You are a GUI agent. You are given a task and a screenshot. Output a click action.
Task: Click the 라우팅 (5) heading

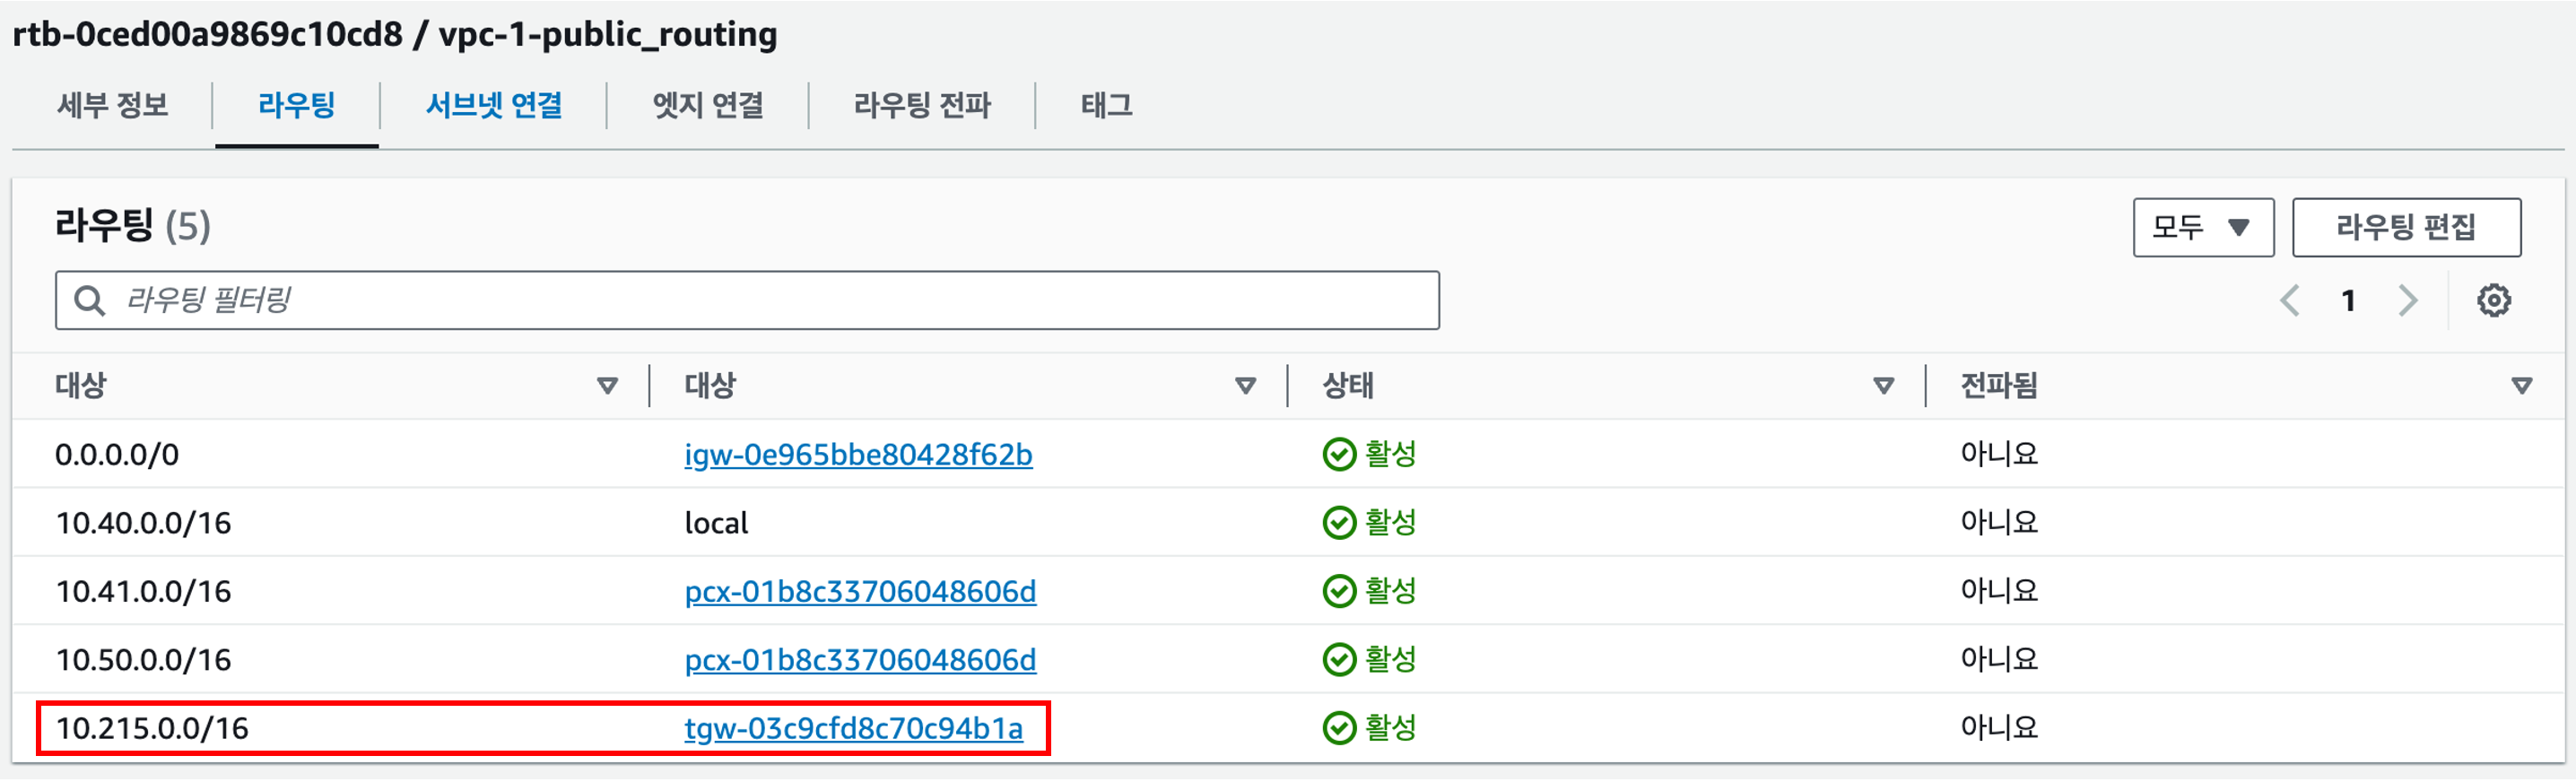point(132,226)
